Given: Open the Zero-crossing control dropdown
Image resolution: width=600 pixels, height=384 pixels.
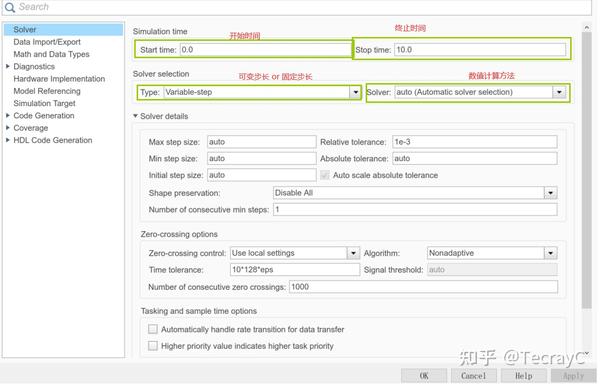Looking at the screenshot, I should point(295,253).
